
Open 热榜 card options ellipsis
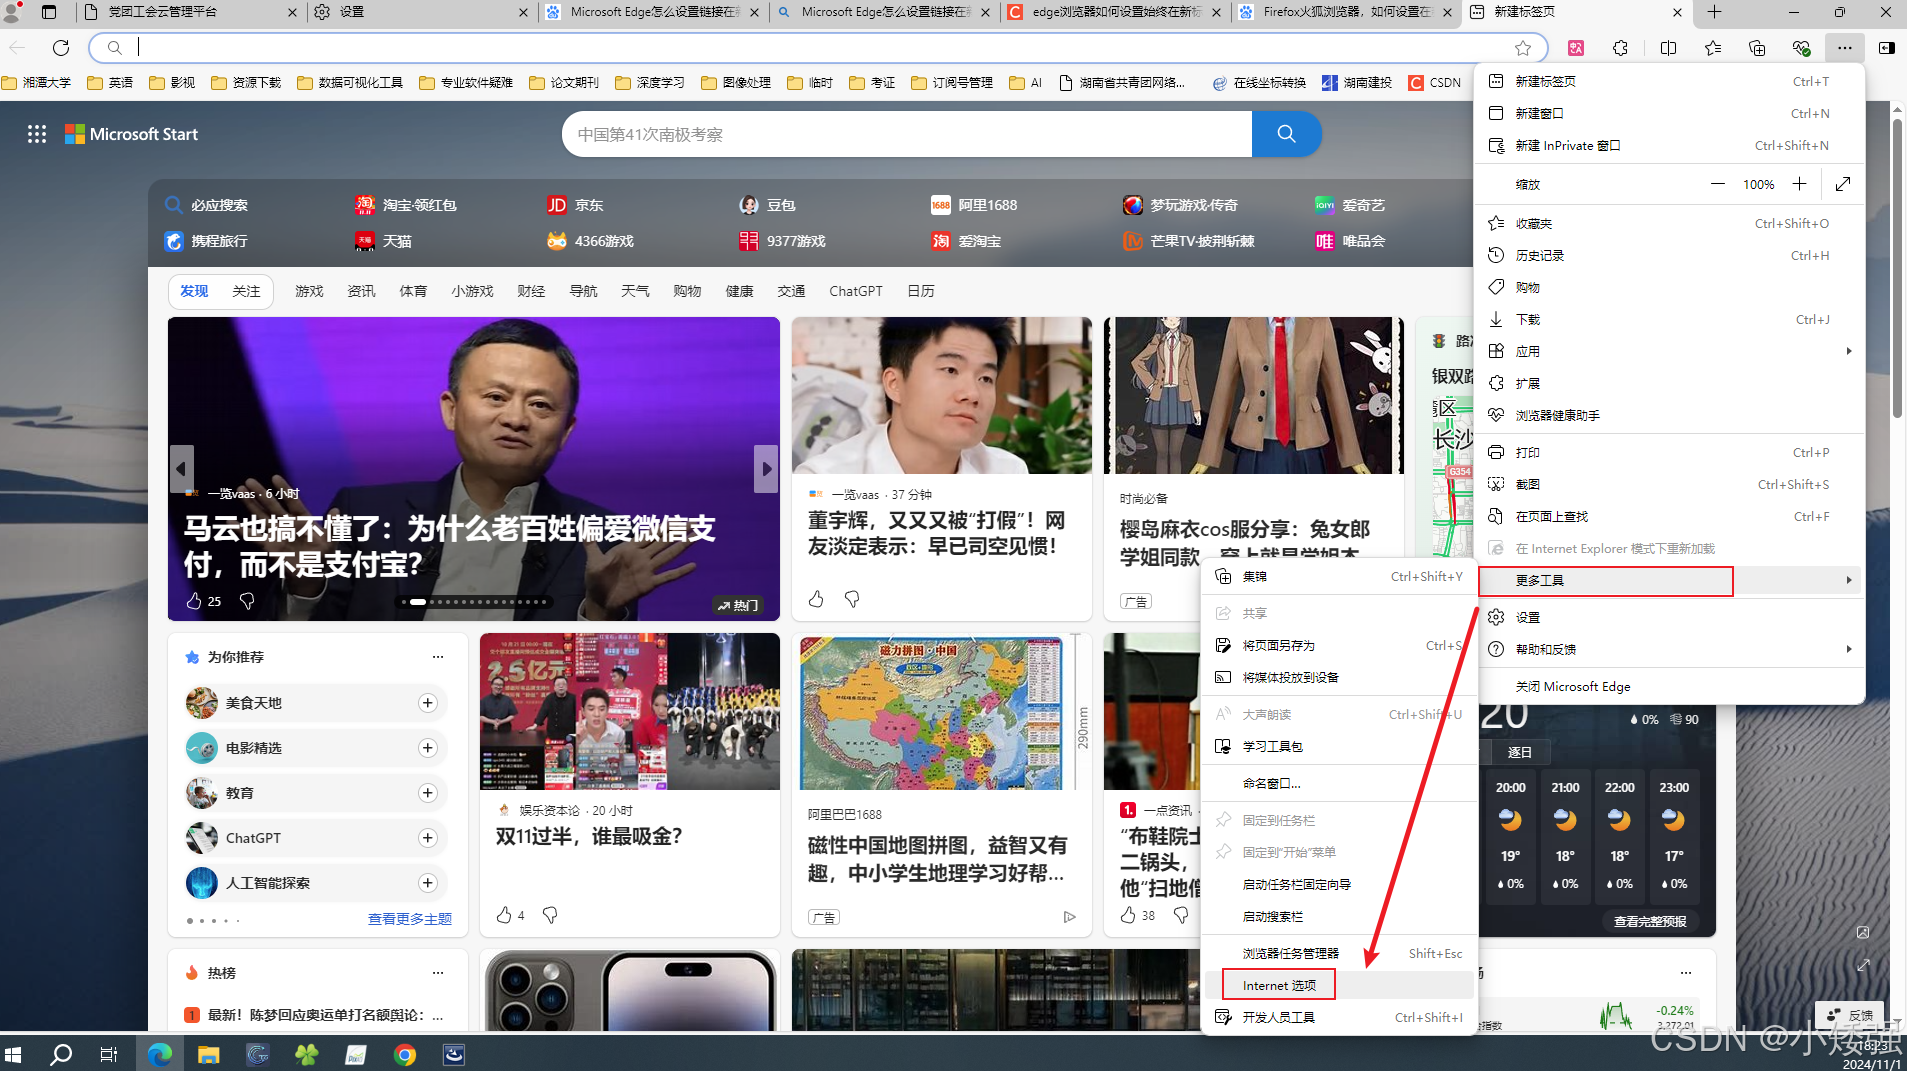coord(438,973)
